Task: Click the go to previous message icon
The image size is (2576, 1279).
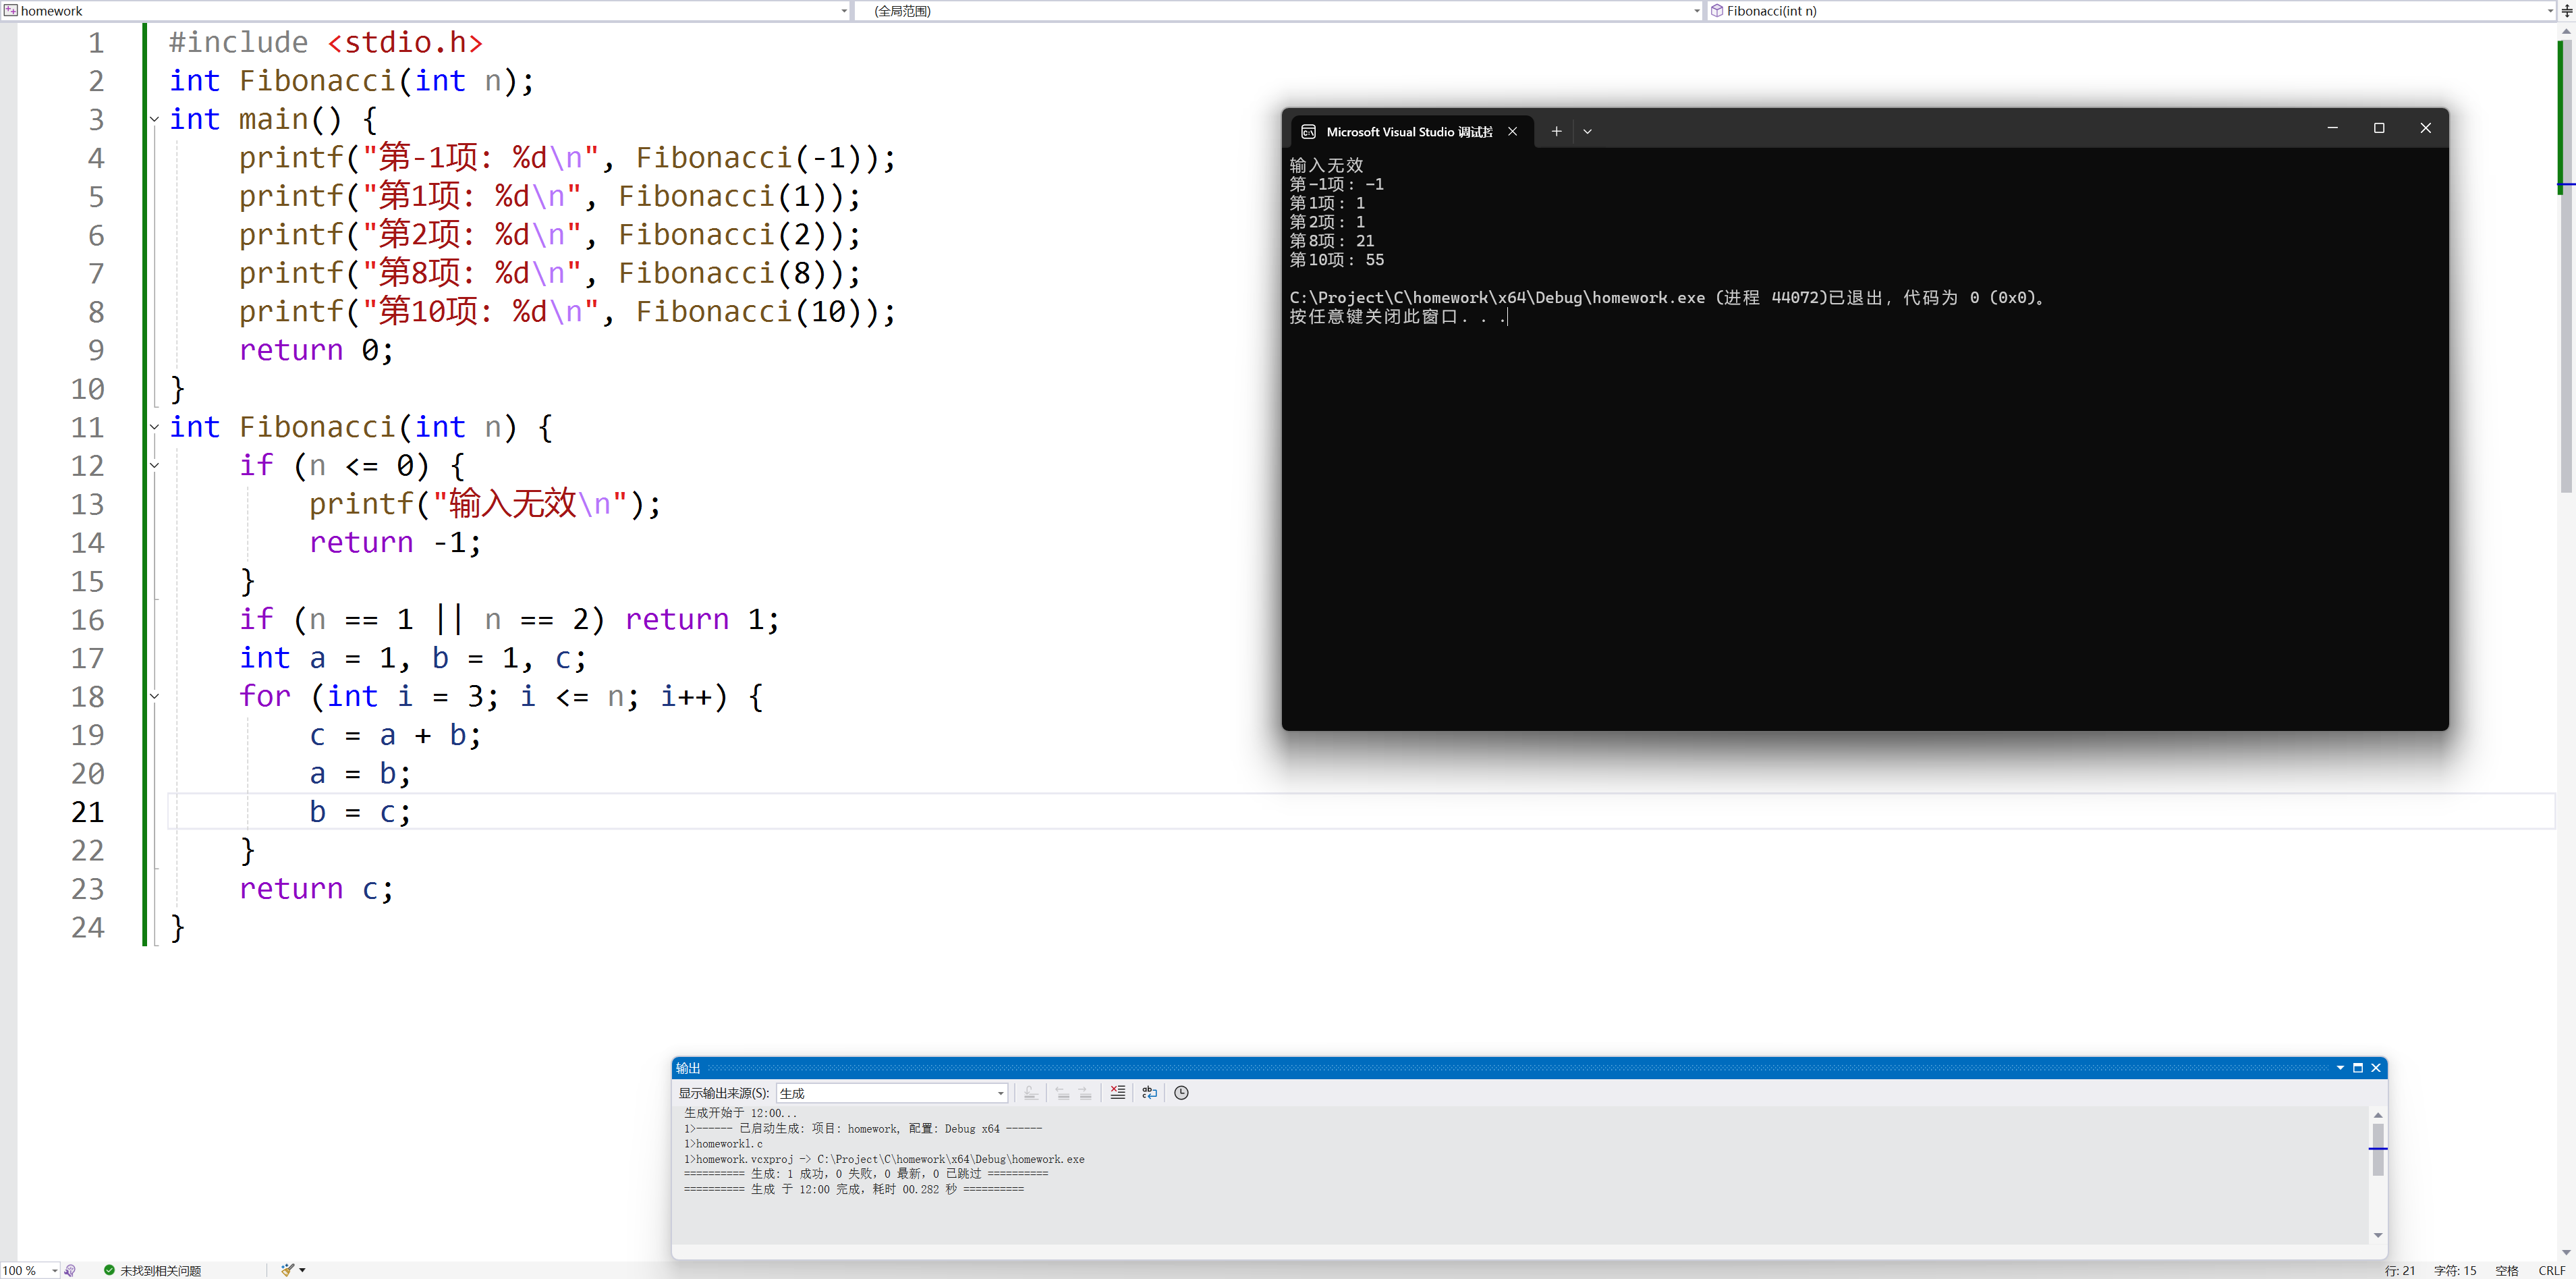Action: tap(1062, 1093)
